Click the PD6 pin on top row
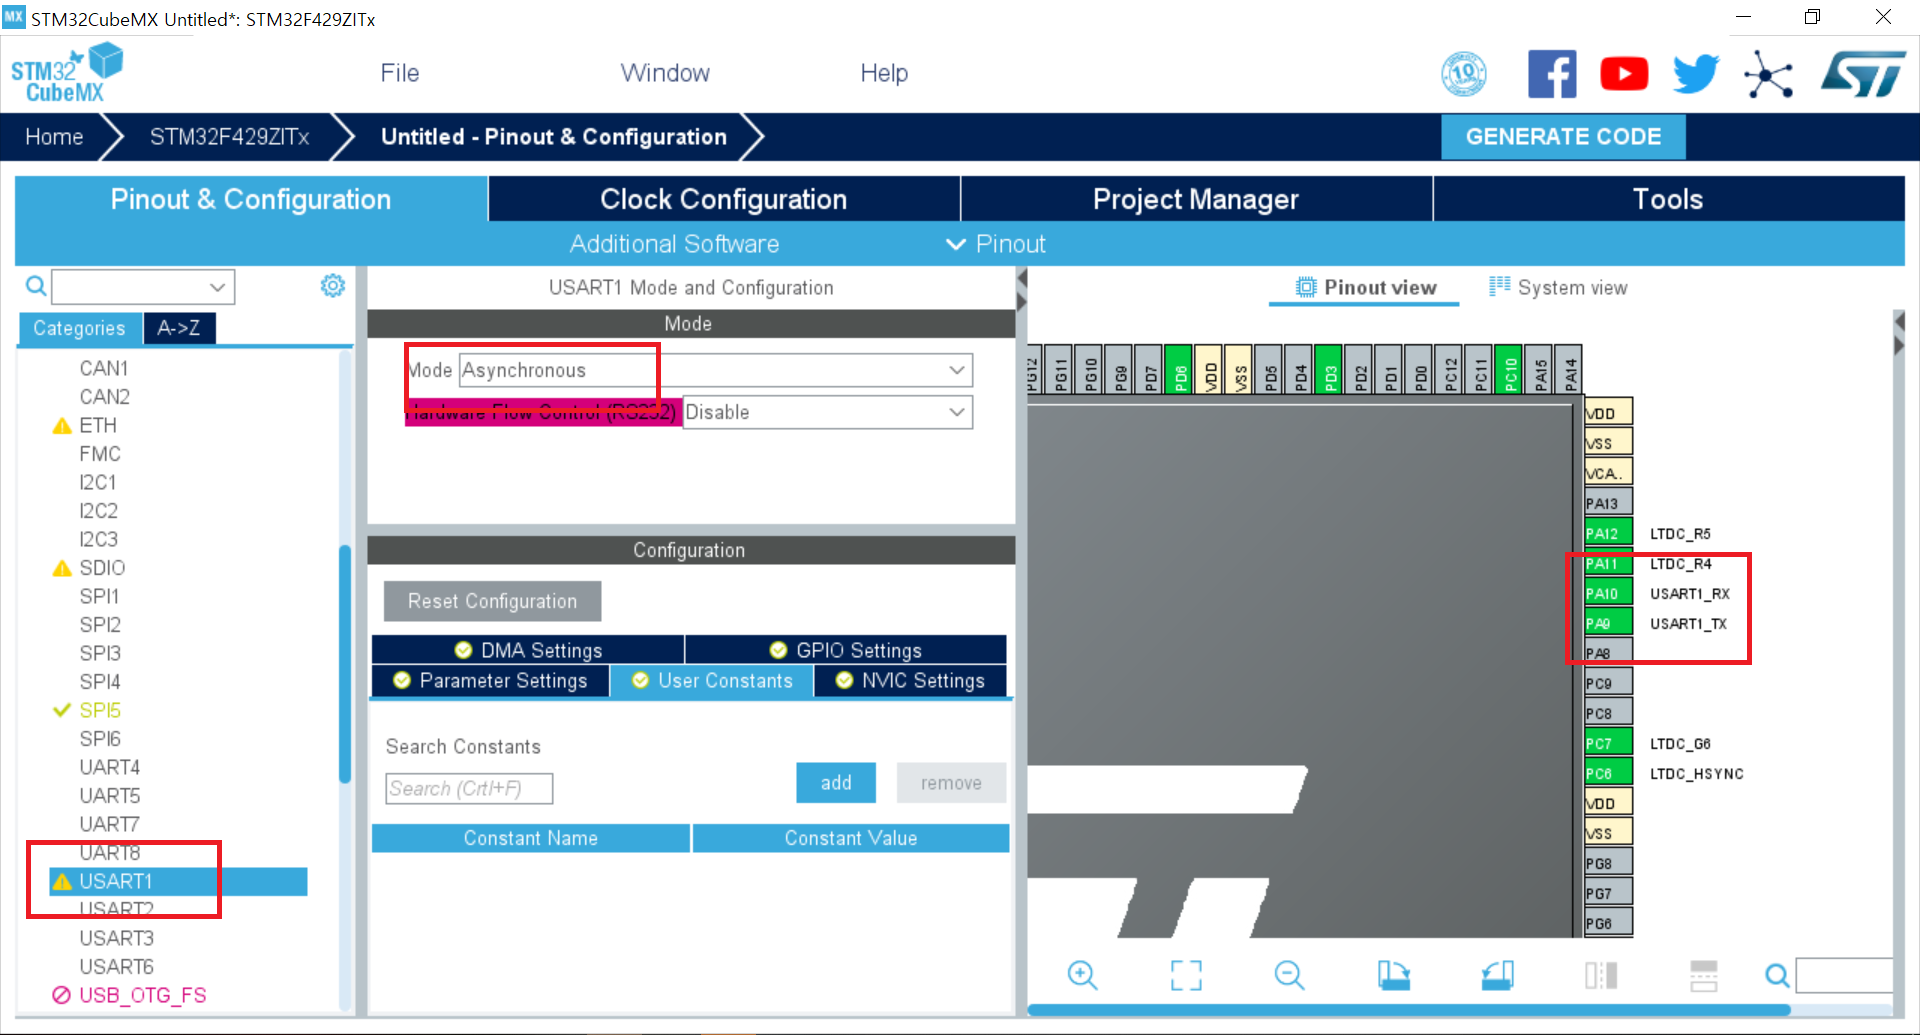 (x=1180, y=369)
